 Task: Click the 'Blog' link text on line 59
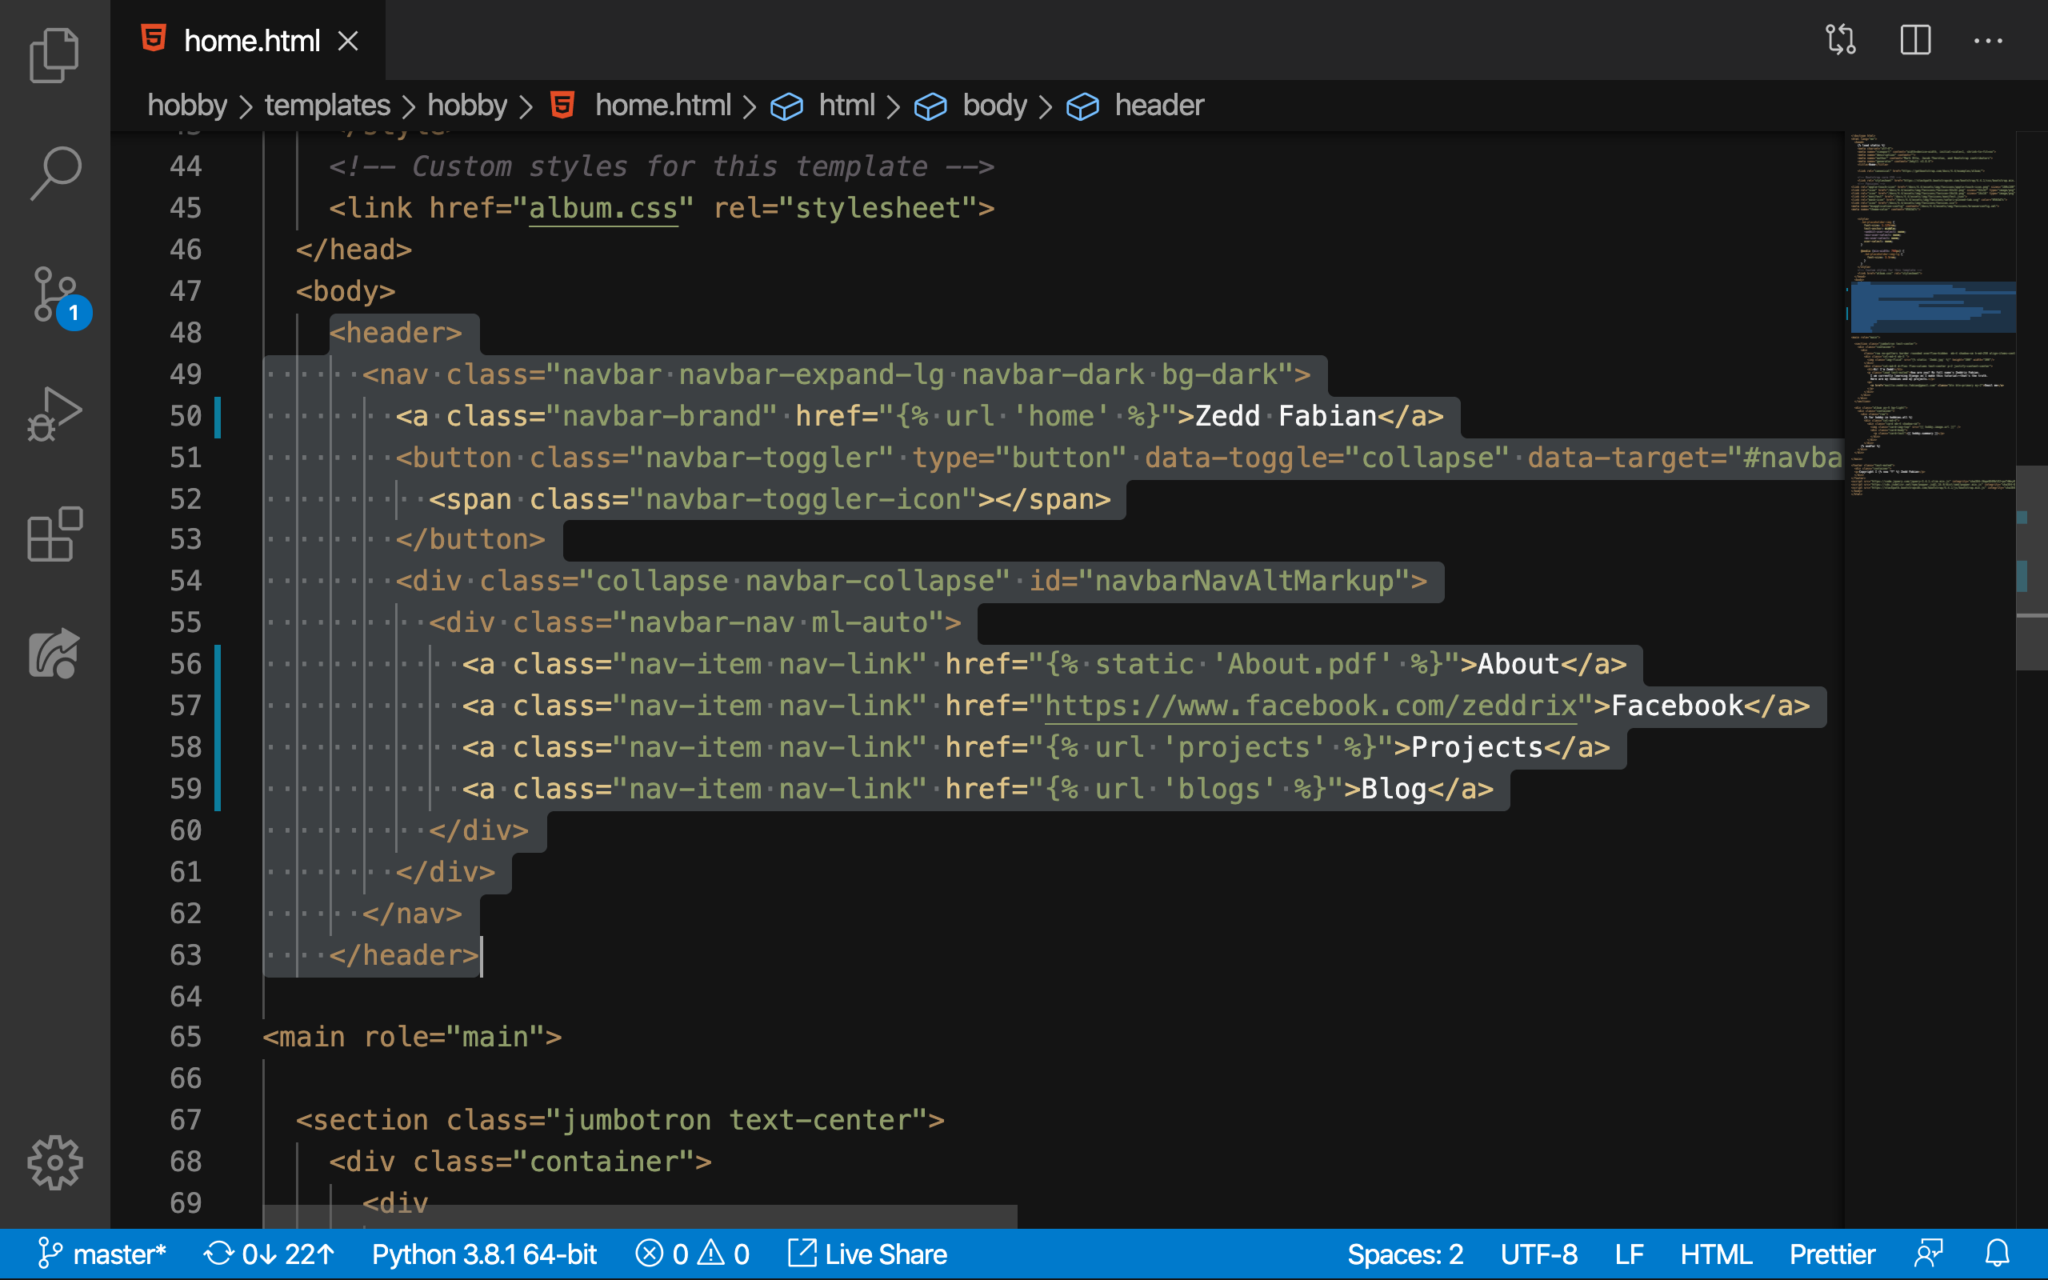tap(1394, 789)
